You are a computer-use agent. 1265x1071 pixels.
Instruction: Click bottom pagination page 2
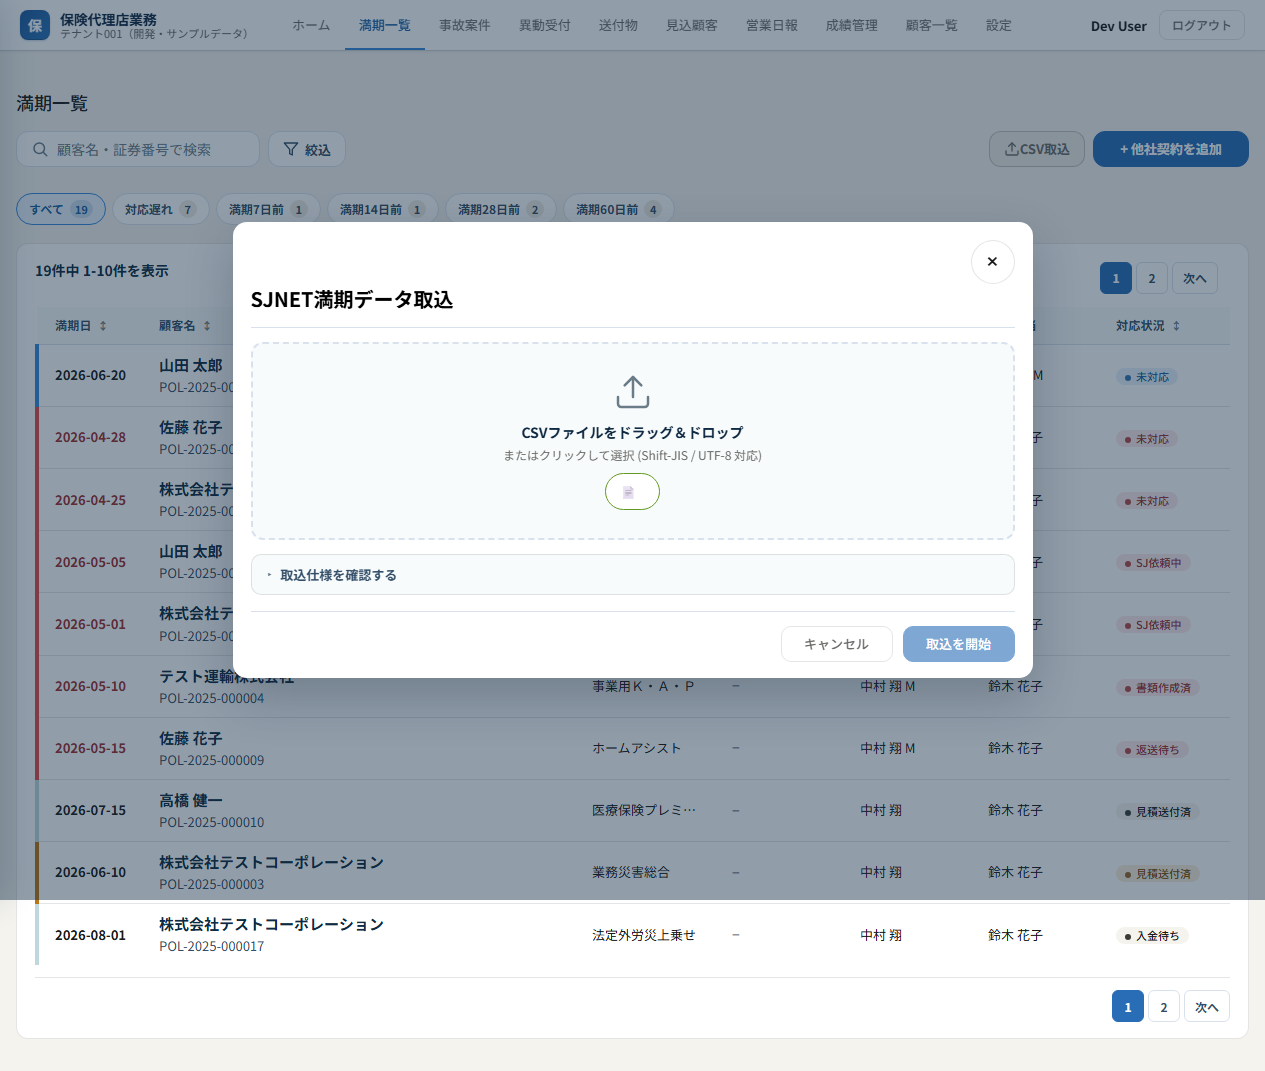pos(1164,1007)
